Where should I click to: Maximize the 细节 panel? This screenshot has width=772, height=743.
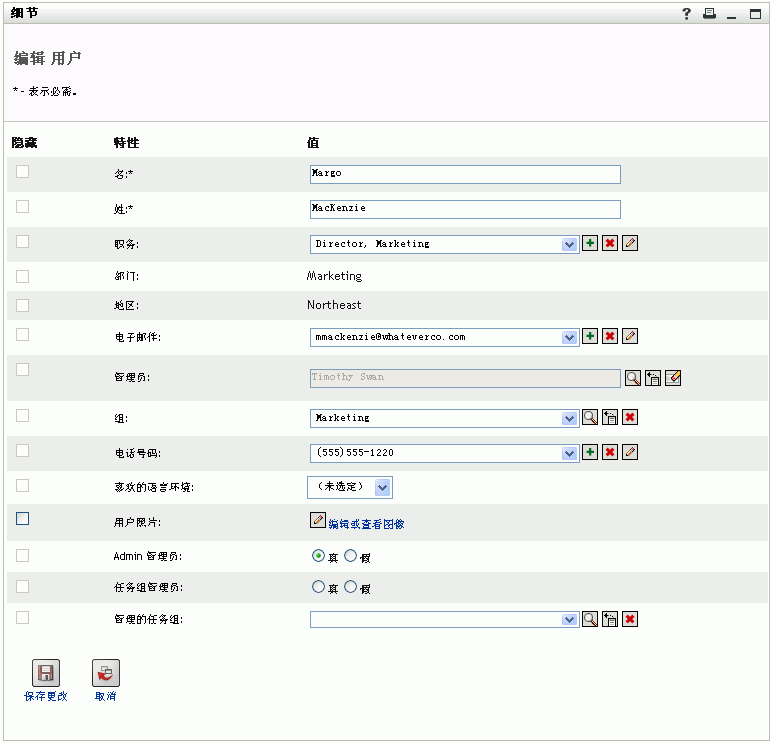(x=755, y=14)
